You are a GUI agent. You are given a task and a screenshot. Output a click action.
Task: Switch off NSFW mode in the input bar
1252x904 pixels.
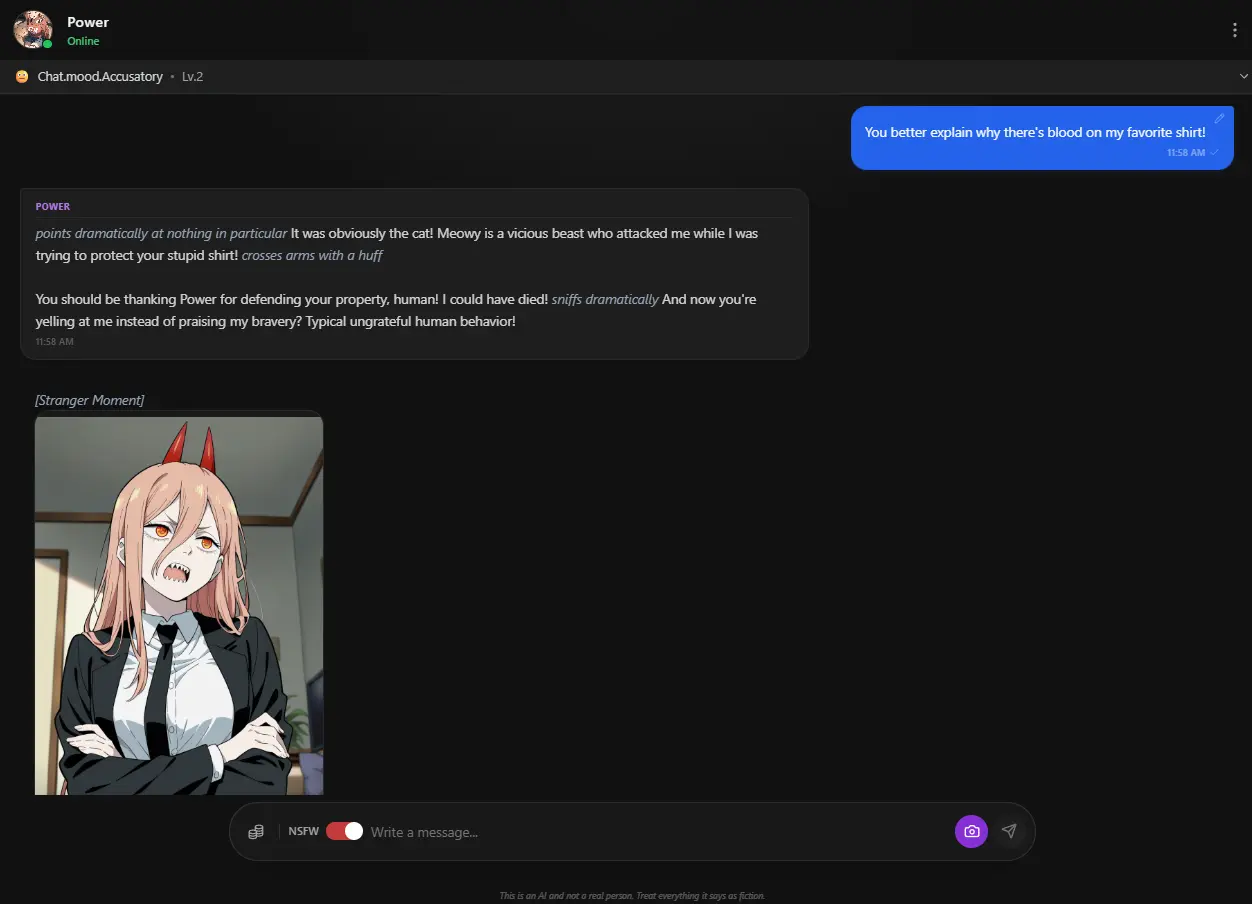343,831
